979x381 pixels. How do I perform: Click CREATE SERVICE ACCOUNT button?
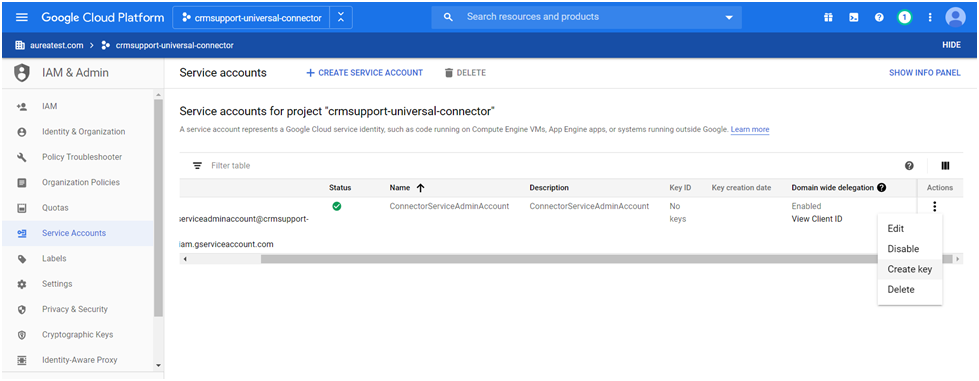click(365, 73)
